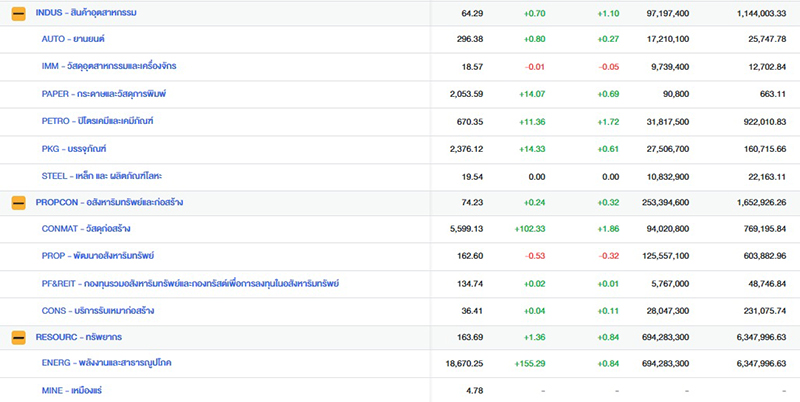
Task: Select the CONS sector link
Action: (98, 310)
